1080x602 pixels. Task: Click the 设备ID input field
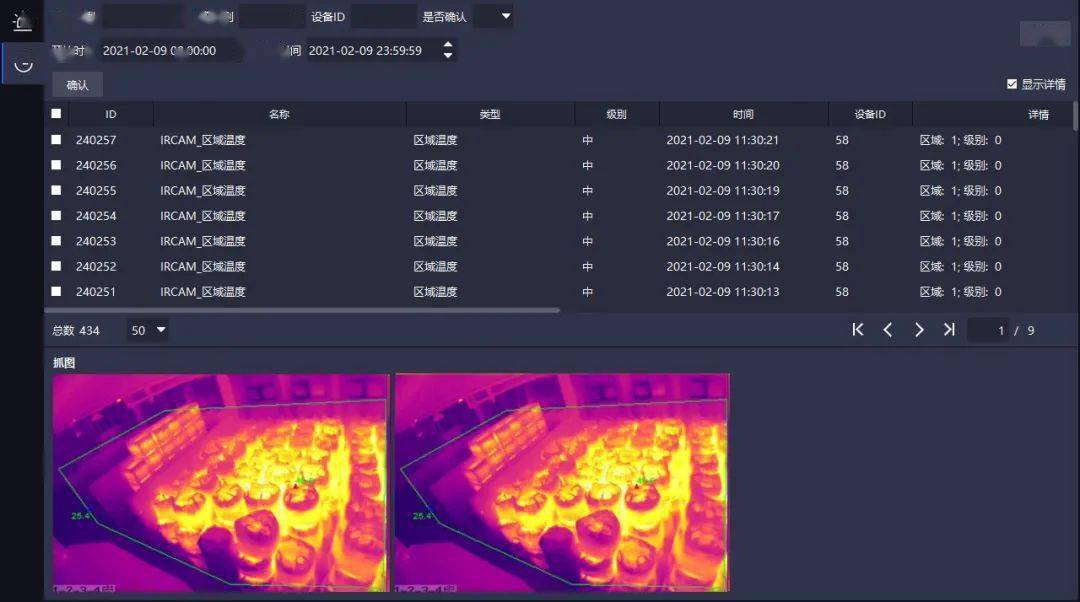click(383, 16)
